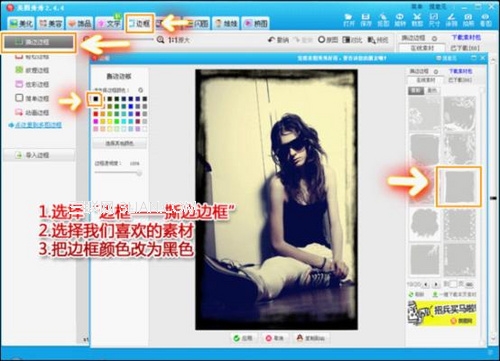Image resolution: width=500 pixels, height=361 pixels.
Task: Choose 轻松边框 in the sidebar
Action: point(32,56)
